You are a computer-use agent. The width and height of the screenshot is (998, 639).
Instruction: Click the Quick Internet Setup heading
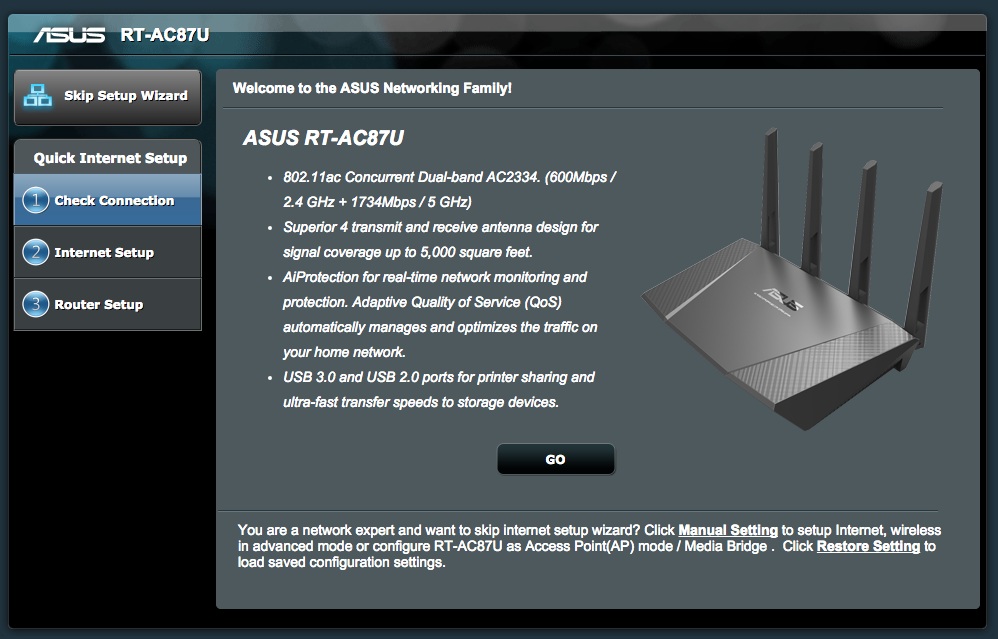(x=110, y=158)
